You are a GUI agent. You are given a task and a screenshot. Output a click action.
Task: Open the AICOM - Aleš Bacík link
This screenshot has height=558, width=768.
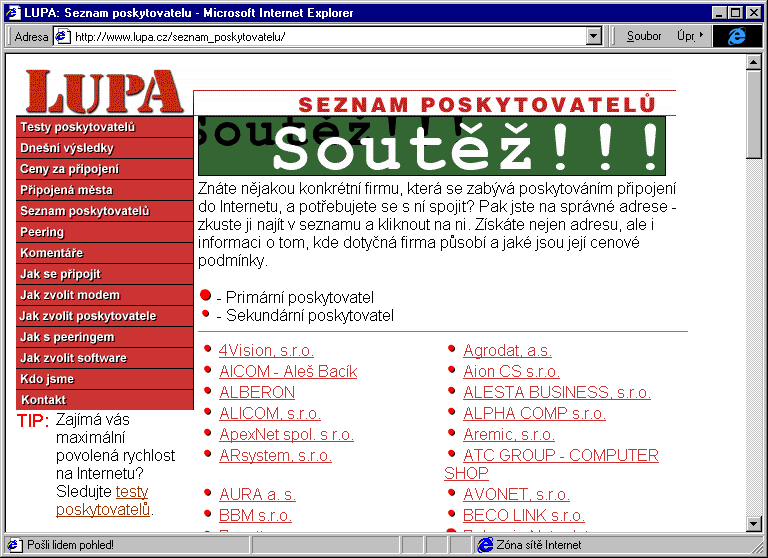288,371
